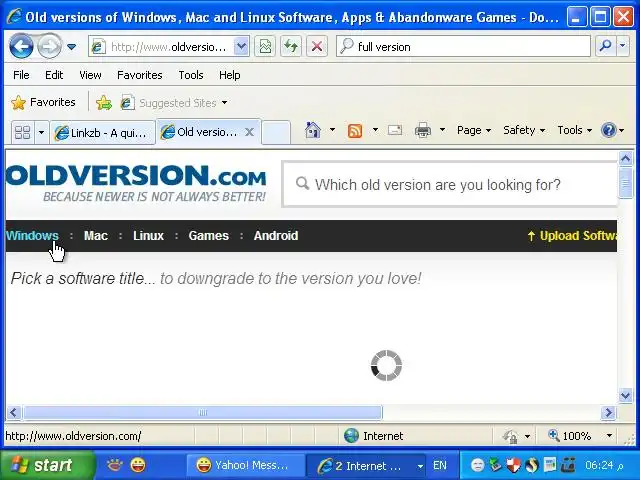Open the Edit menu
The image size is (640, 480).
tap(54, 75)
